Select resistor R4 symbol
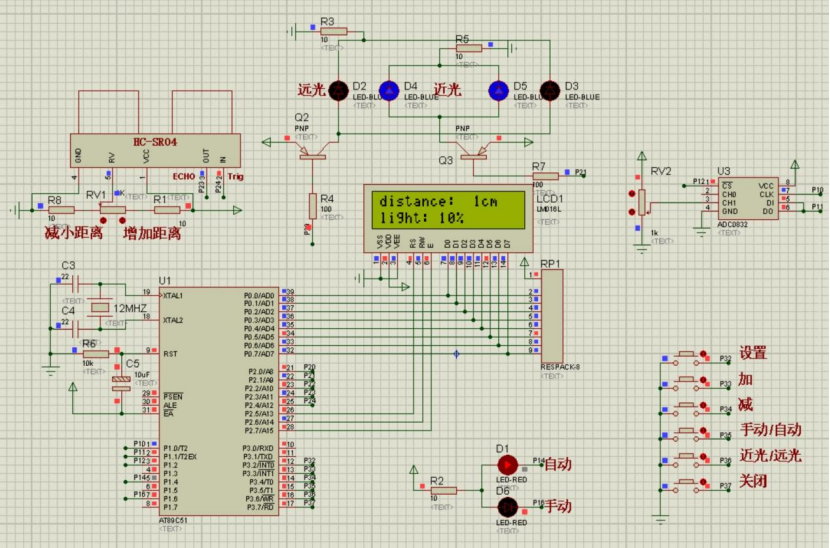This screenshot has width=830, height=548. (312, 206)
